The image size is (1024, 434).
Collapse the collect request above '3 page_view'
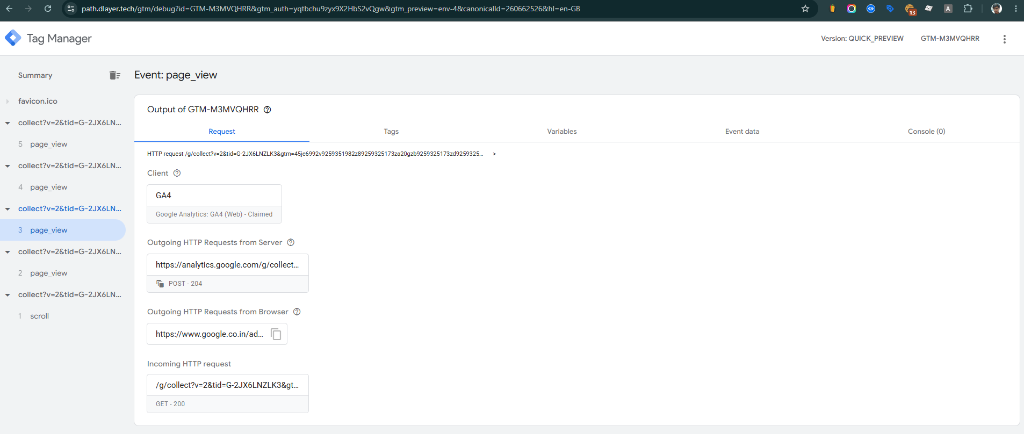[7, 208]
